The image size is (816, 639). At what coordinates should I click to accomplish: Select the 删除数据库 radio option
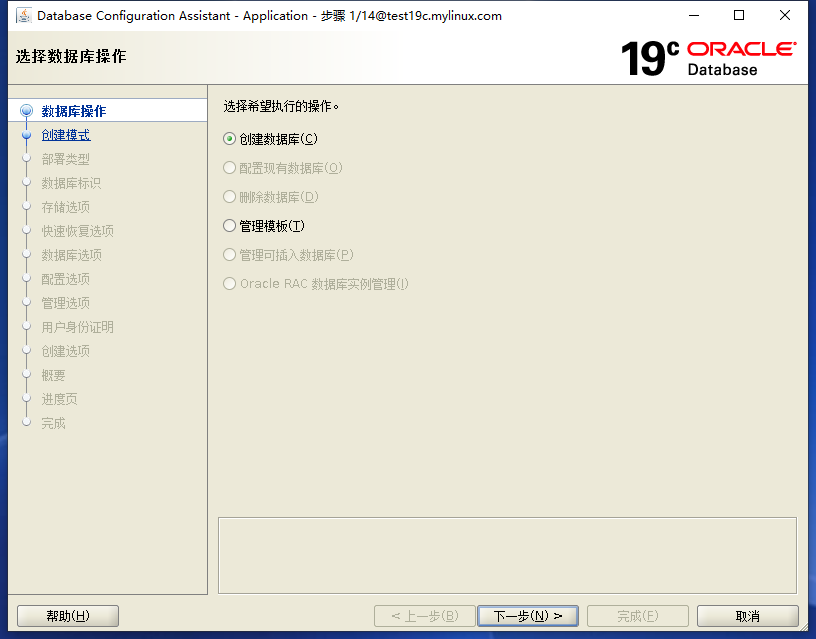pyautogui.click(x=229, y=196)
